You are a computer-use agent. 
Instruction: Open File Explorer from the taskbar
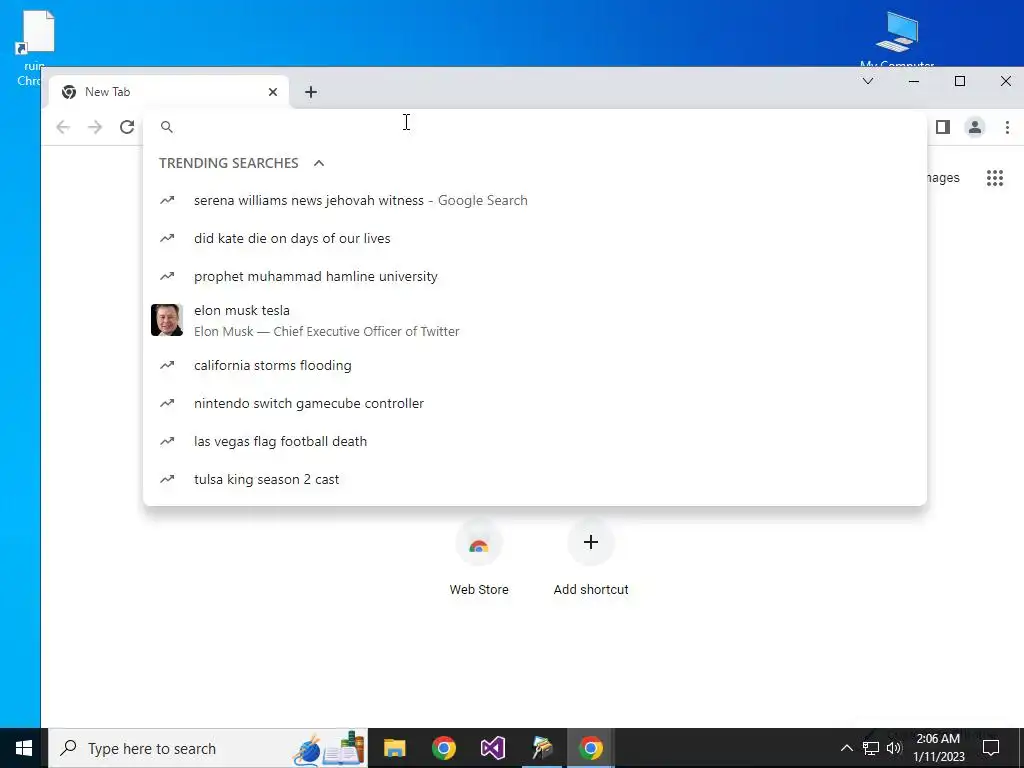click(394, 748)
